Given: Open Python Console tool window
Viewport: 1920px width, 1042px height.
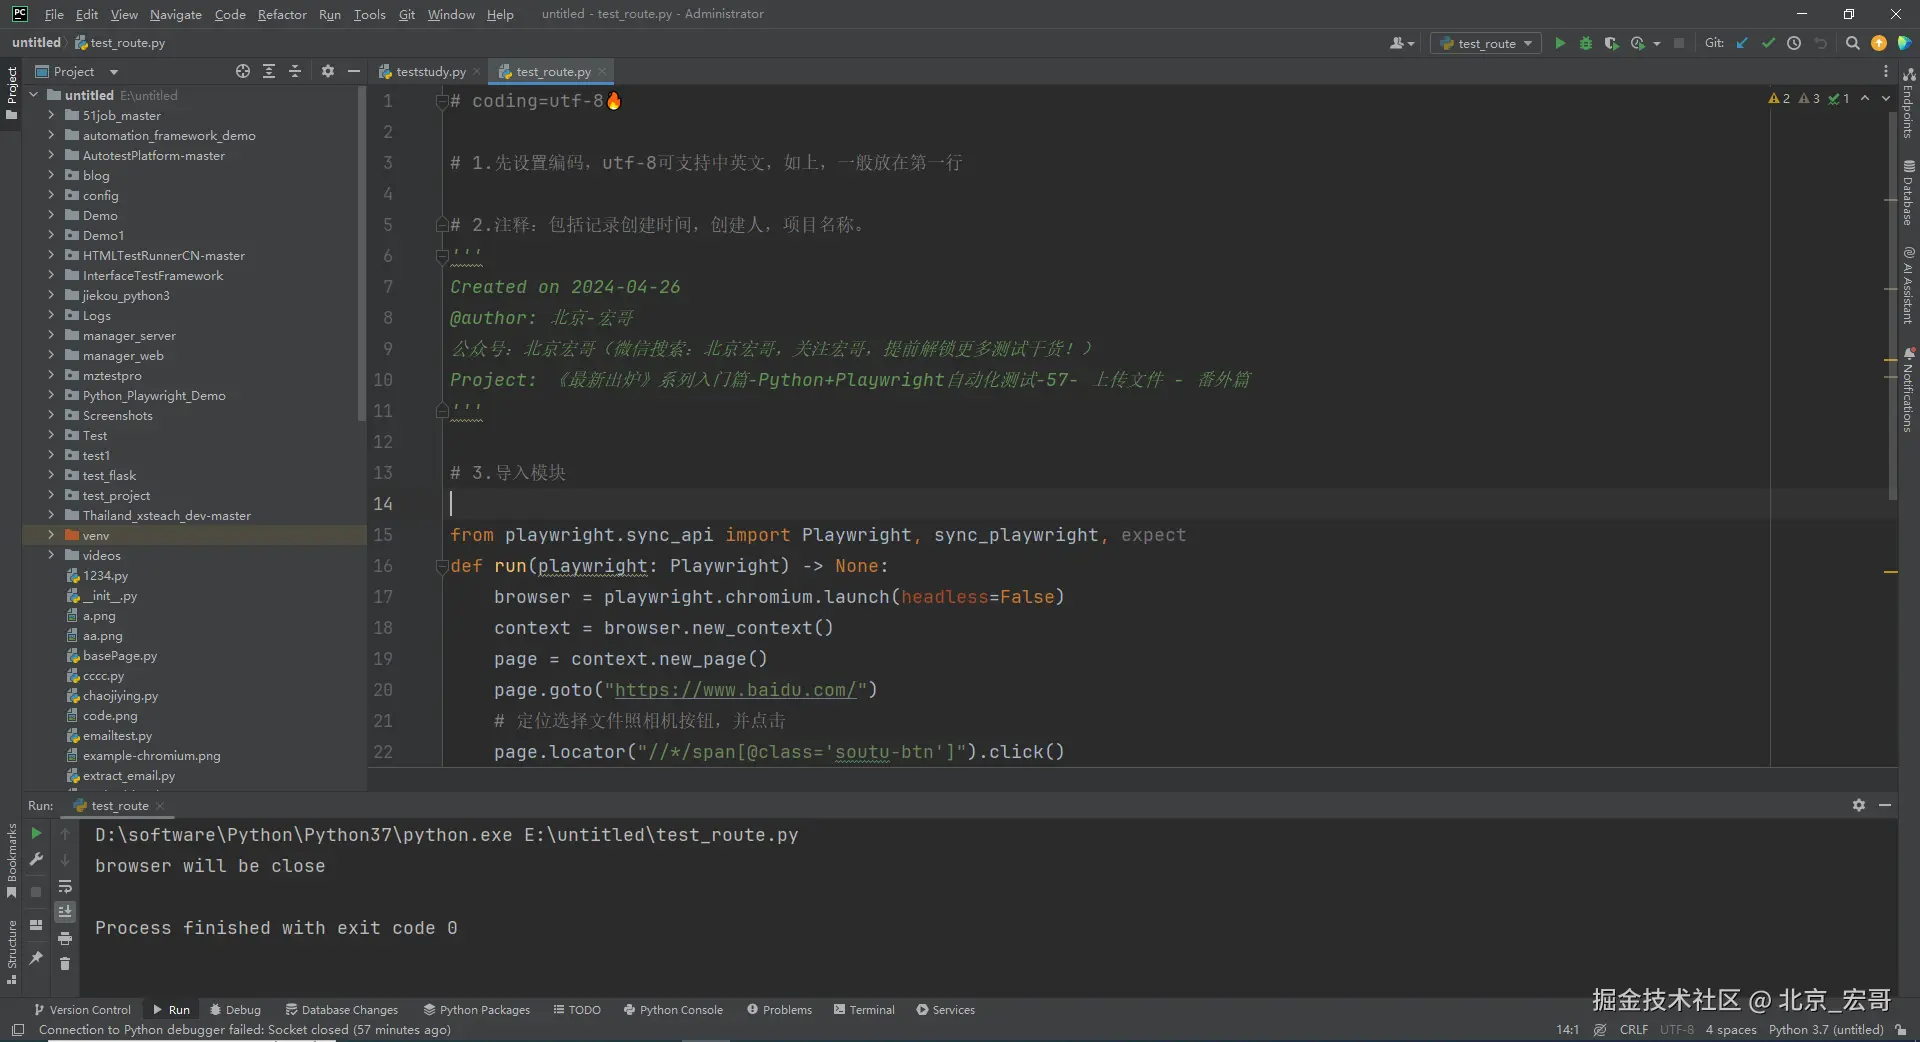Looking at the screenshot, I should (673, 1010).
